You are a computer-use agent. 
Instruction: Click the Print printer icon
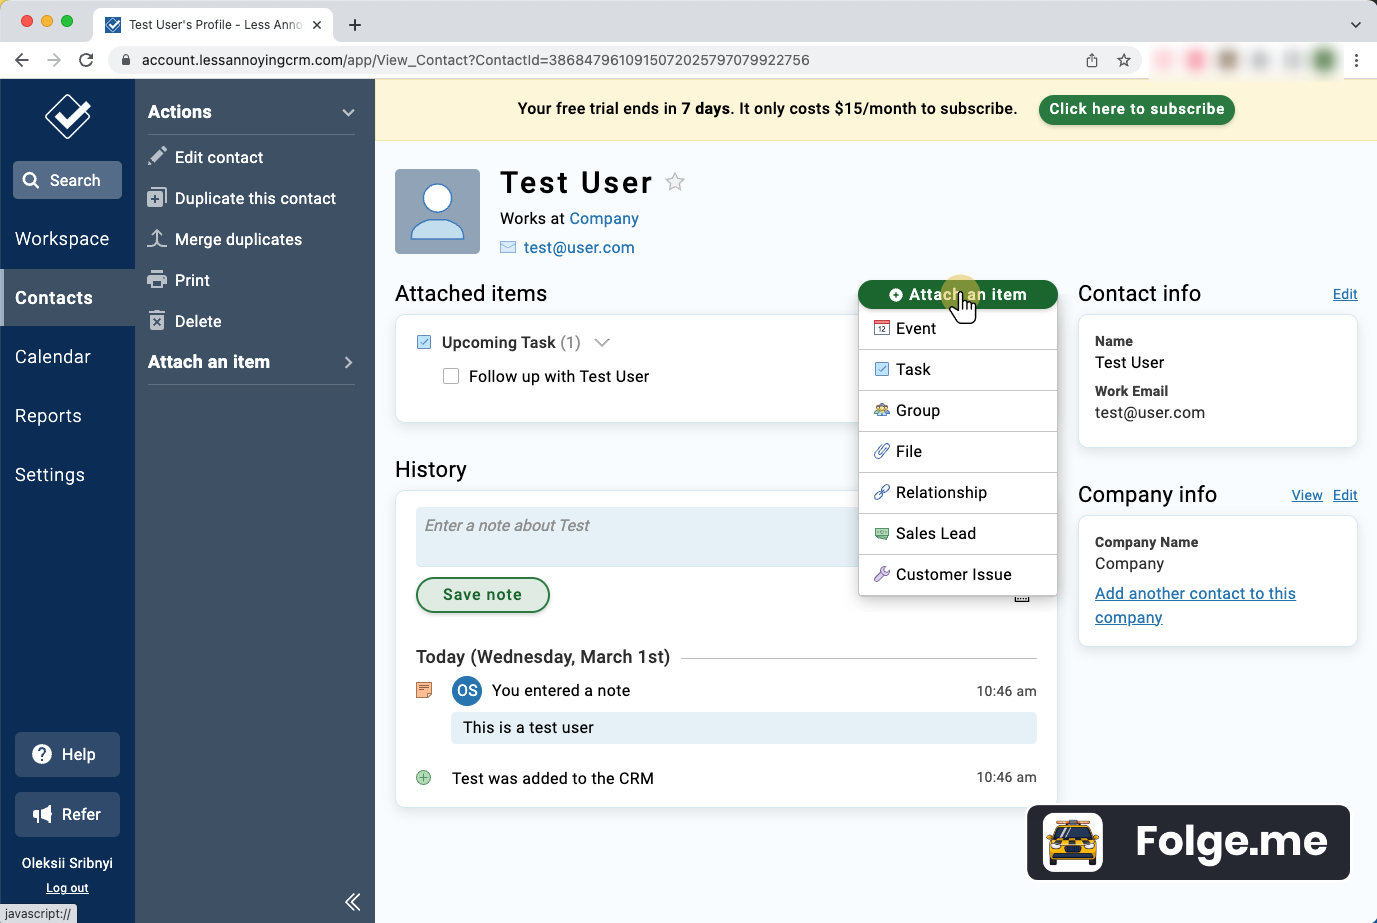coord(157,280)
